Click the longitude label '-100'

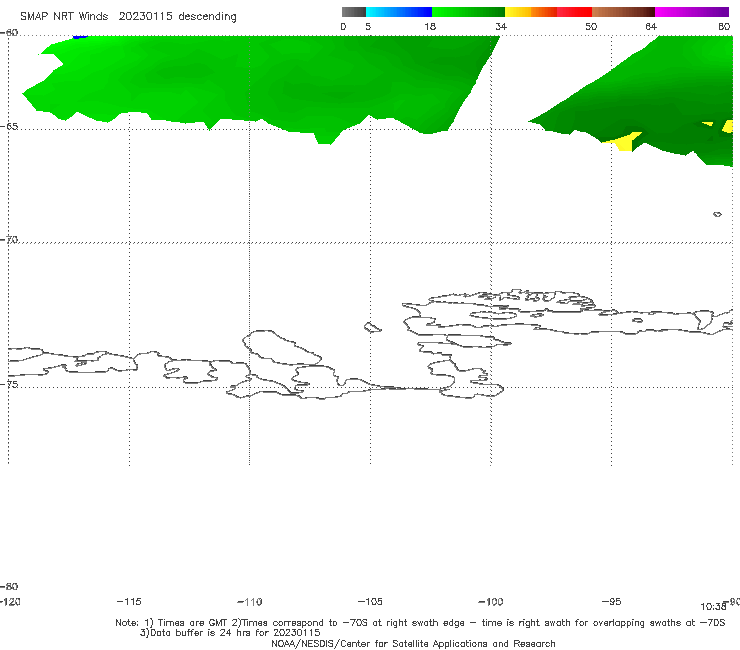point(491,601)
